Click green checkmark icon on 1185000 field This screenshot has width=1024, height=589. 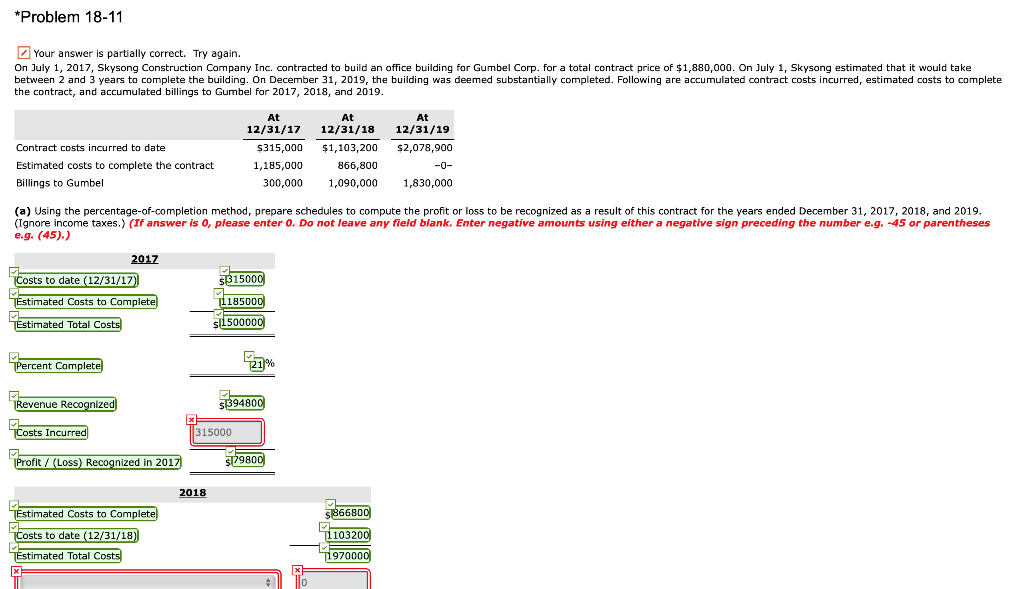219,293
